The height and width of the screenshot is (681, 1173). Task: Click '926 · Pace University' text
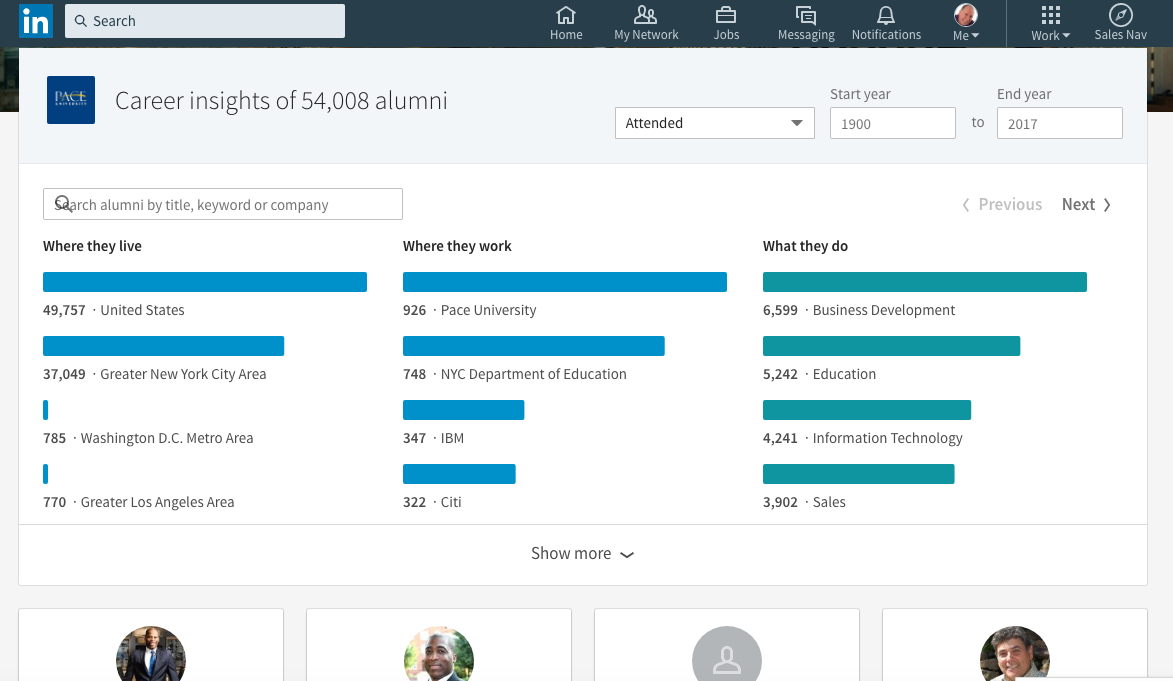tap(470, 310)
